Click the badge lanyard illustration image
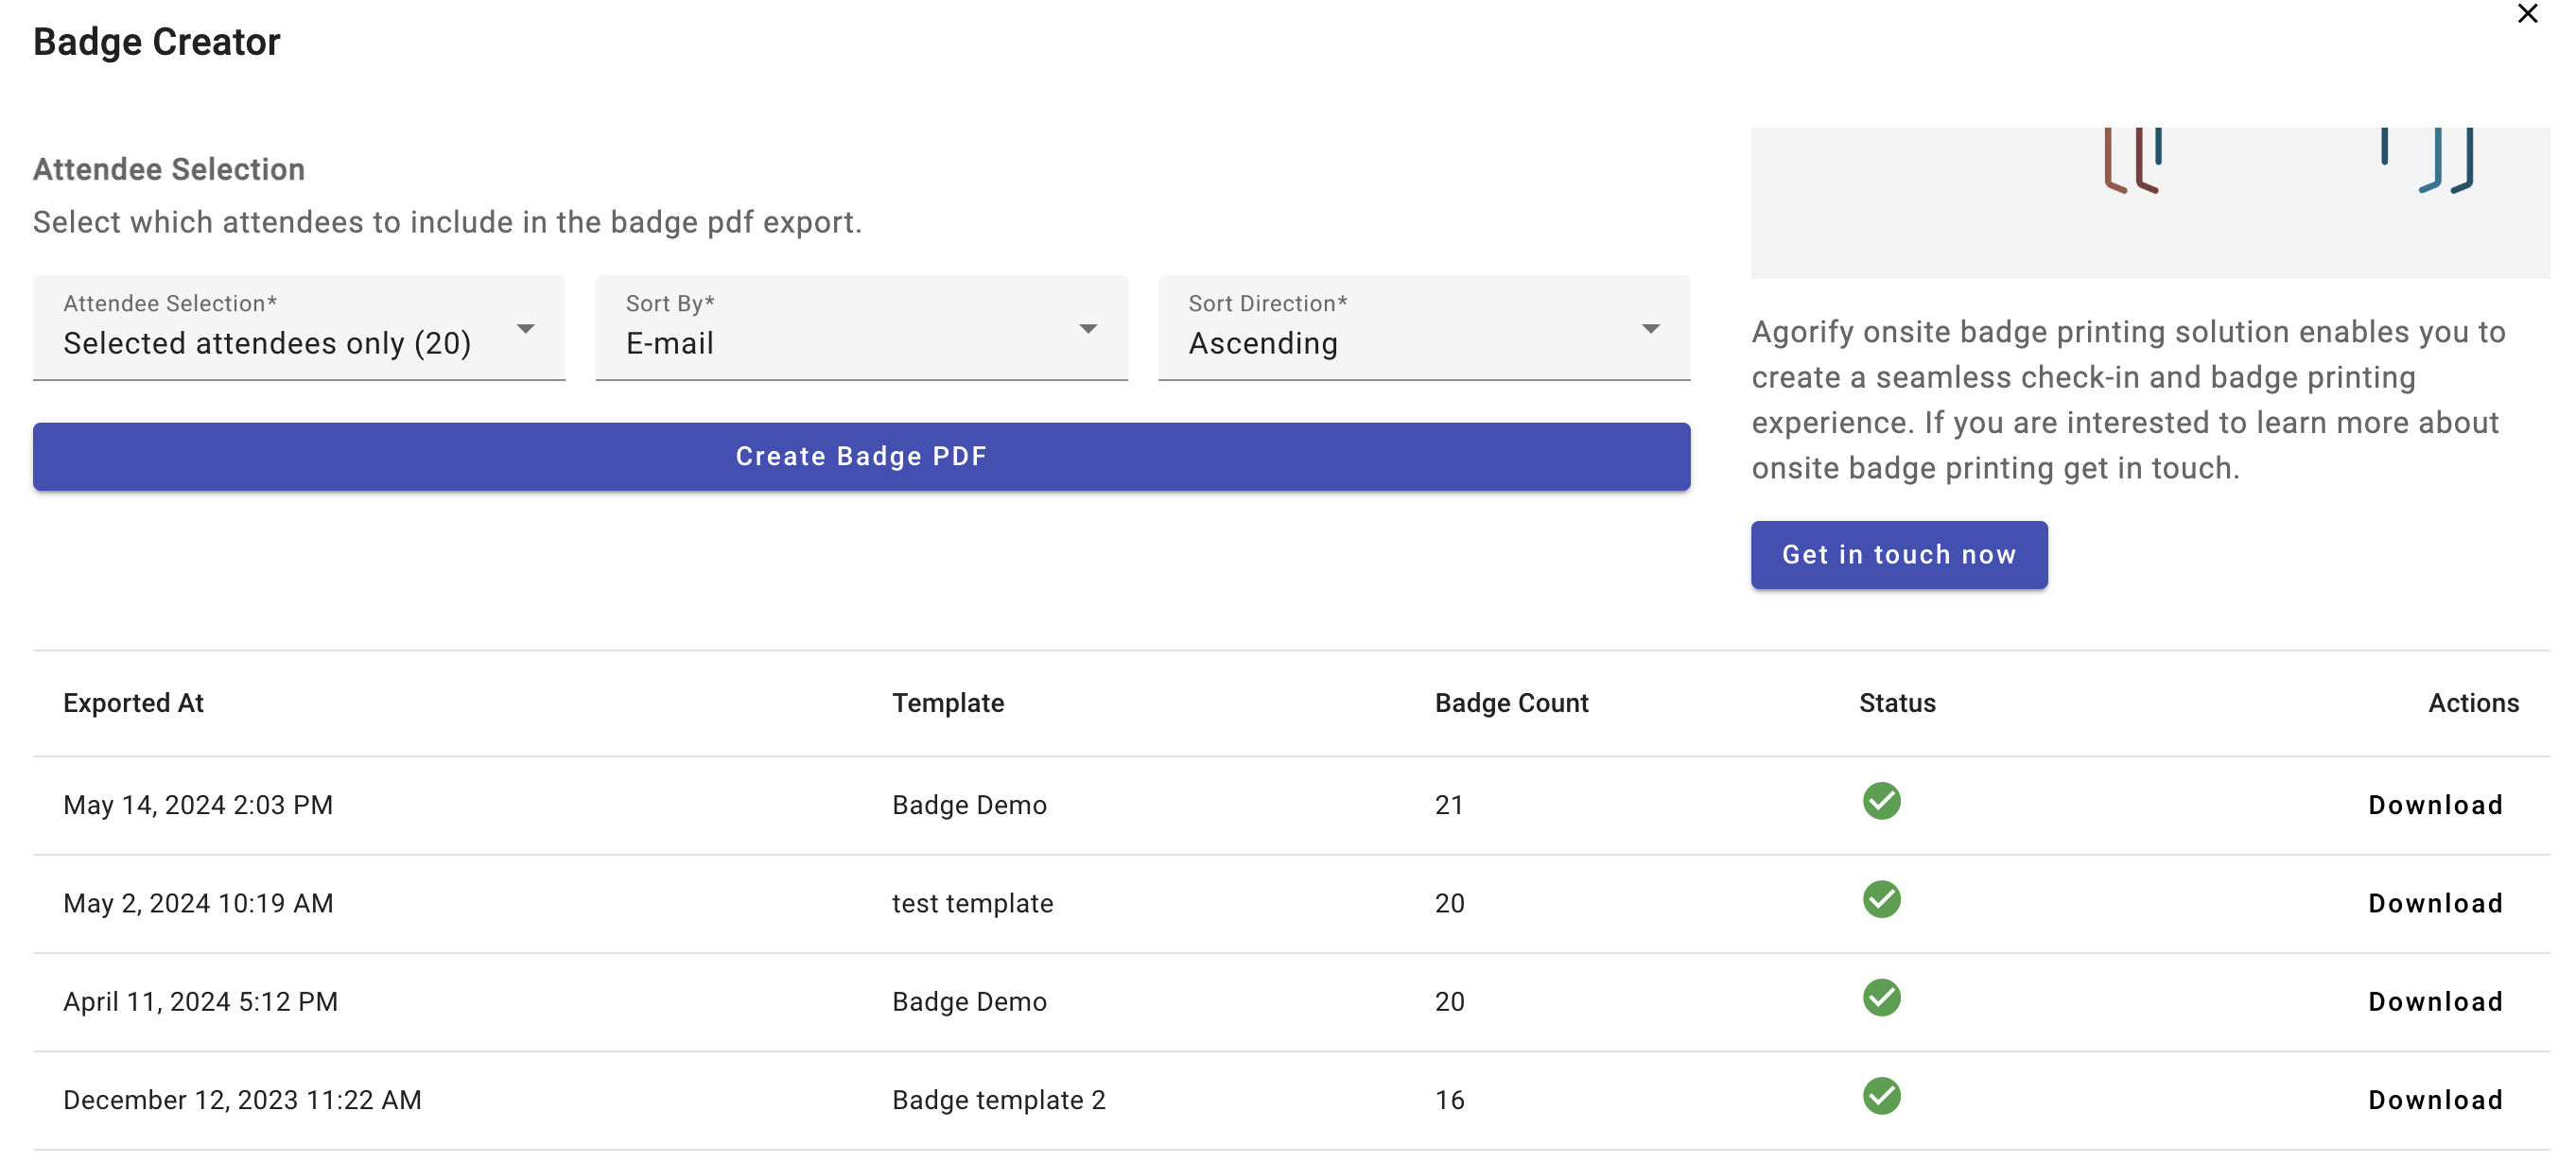The width and height of the screenshot is (2576, 1163). click(x=2149, y=200)
